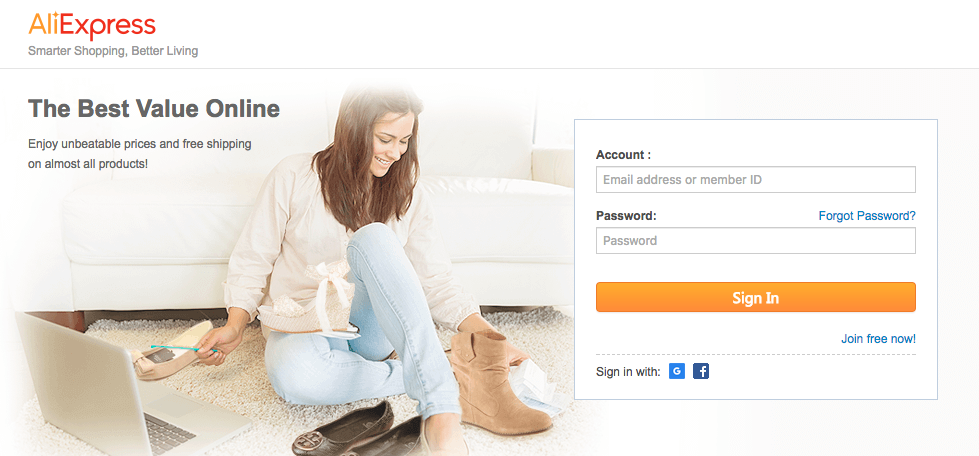Click the black flat shoes on the rug

tap(359, 431)
